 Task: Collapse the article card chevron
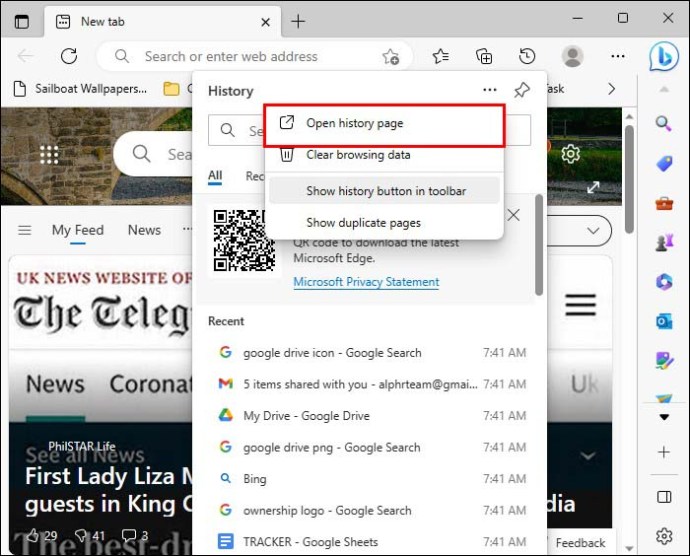(588, 456)
